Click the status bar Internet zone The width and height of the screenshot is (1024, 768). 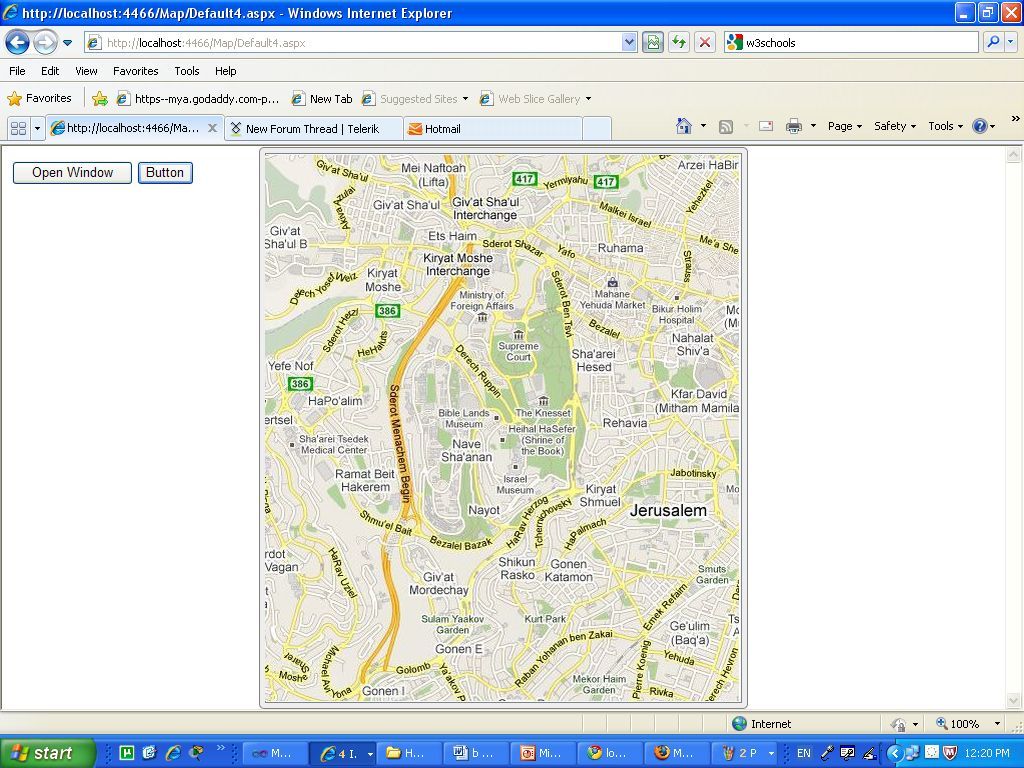(761, 724)
